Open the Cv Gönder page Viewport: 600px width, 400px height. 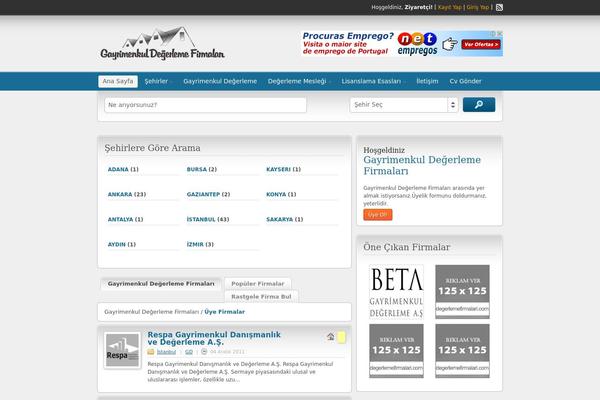(x=465, y=81)
